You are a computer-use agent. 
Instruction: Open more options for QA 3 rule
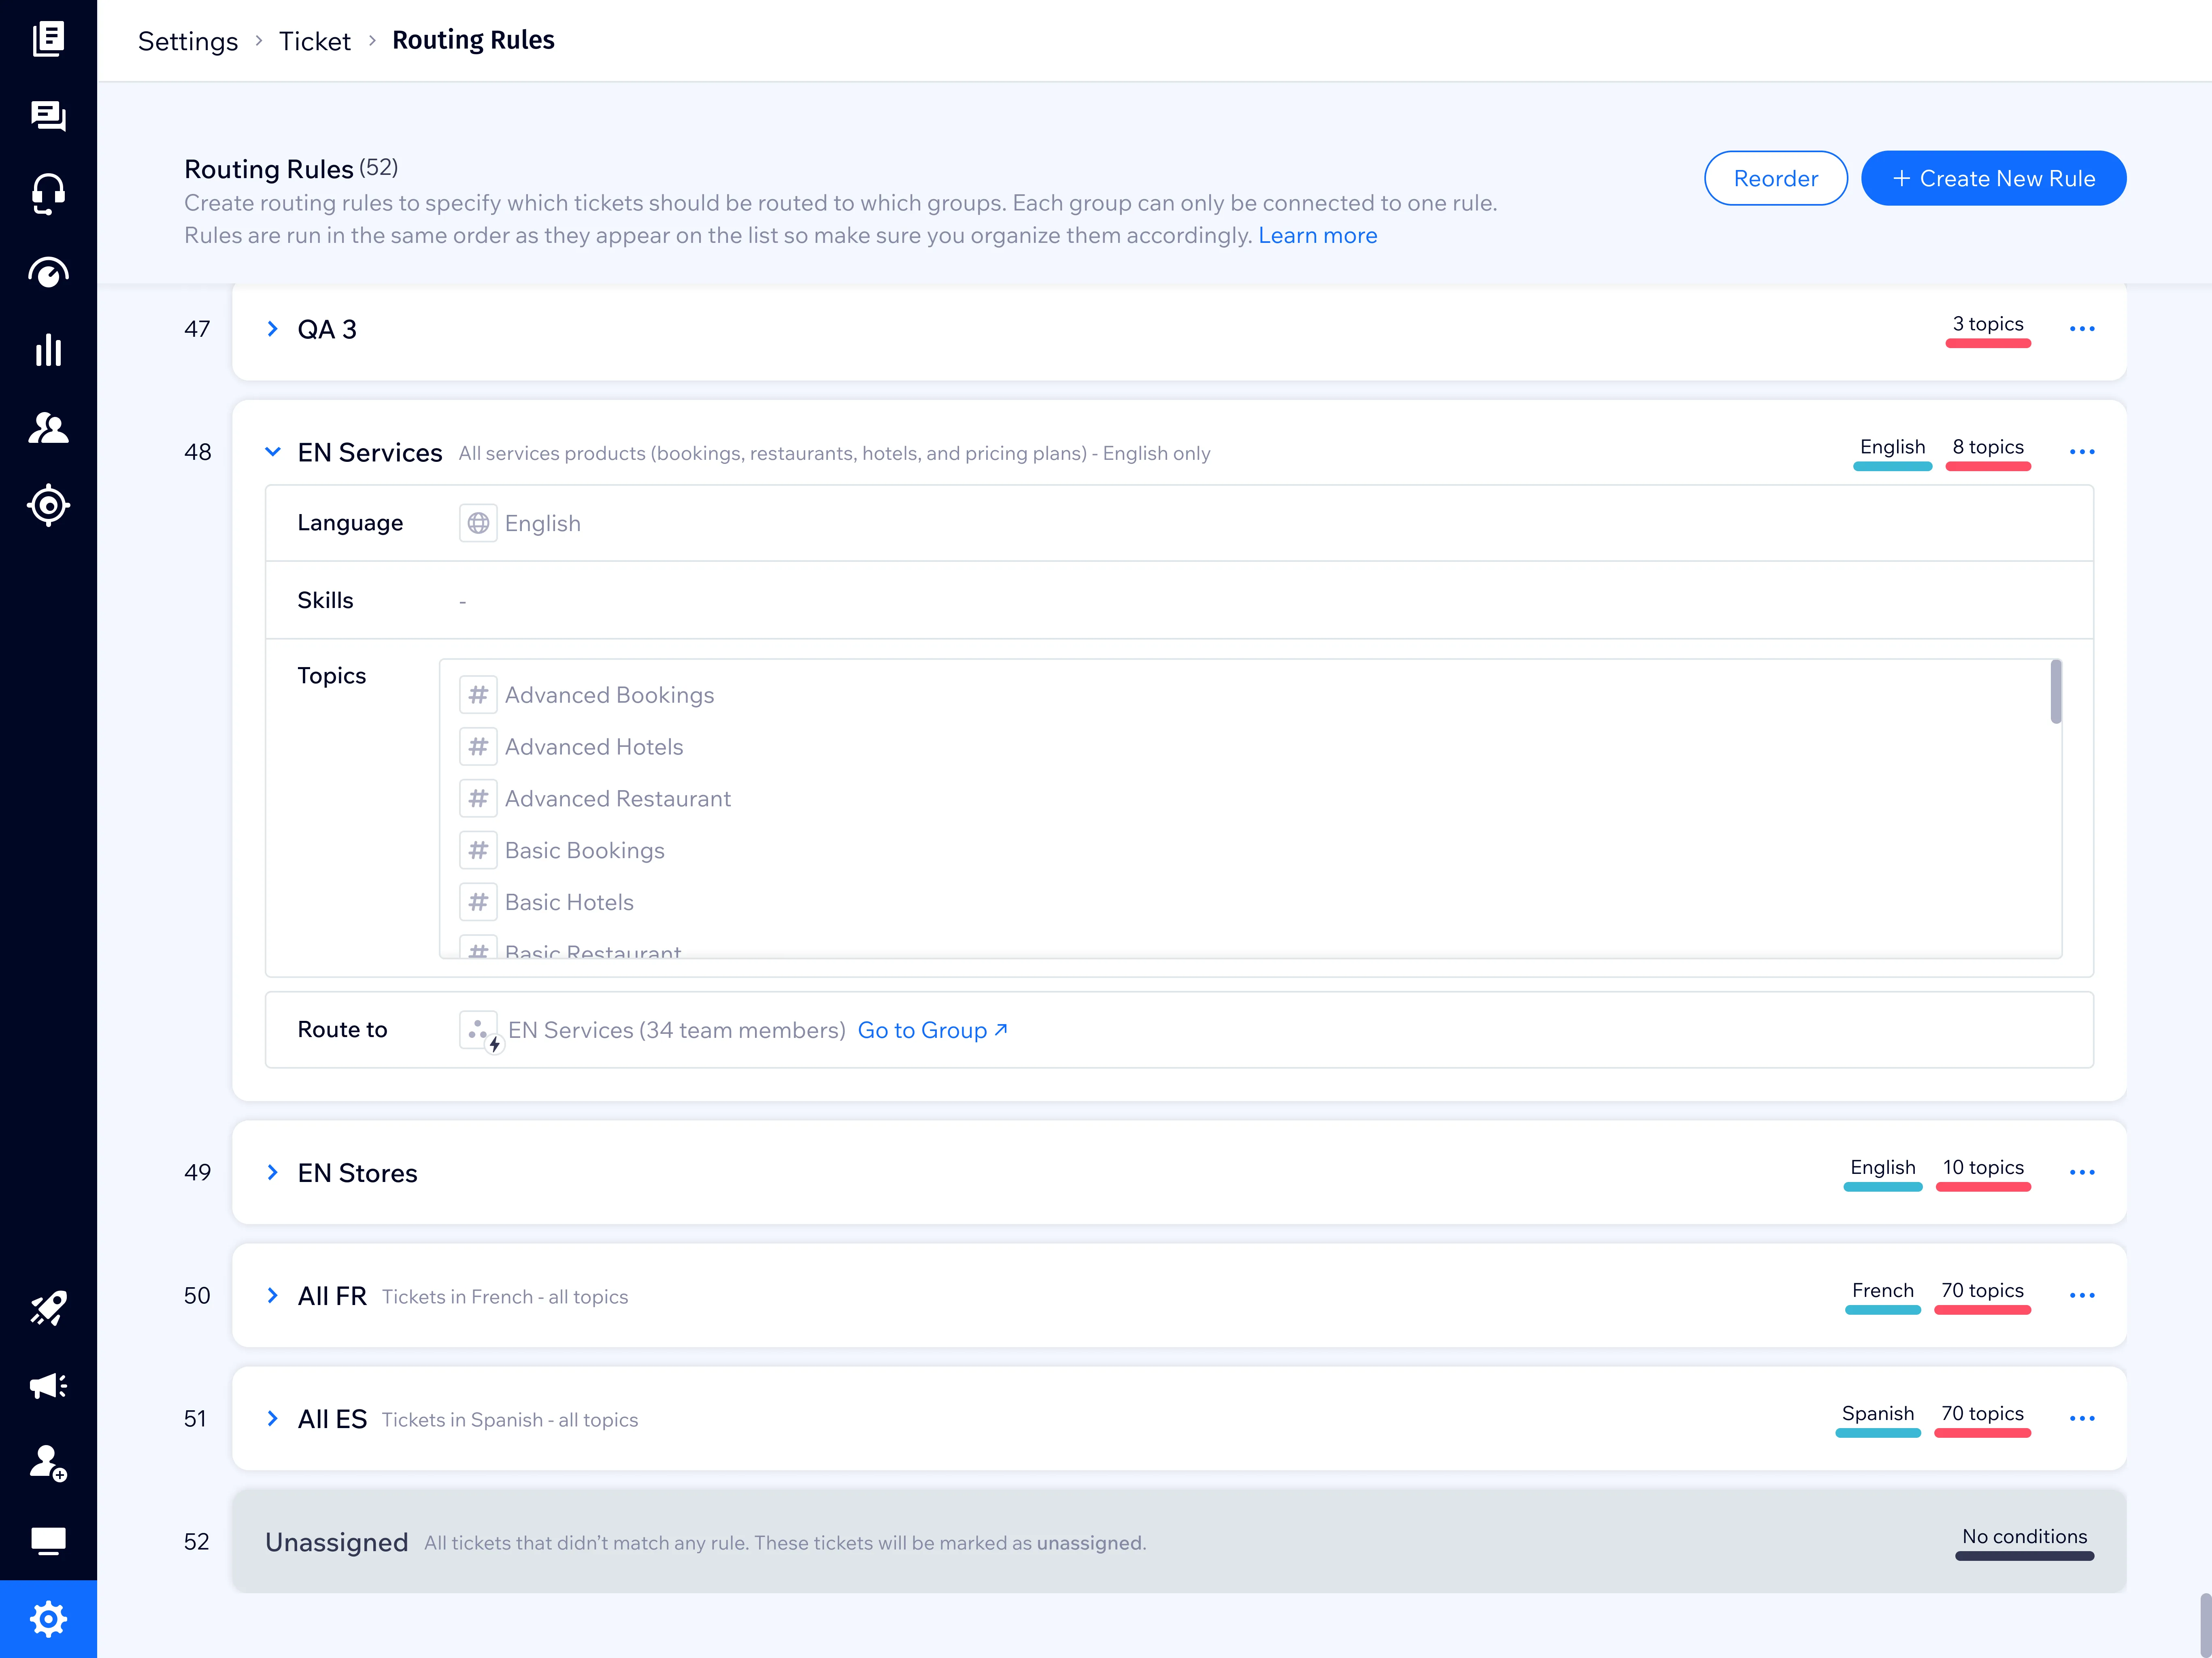click(x=2082, y=329)
